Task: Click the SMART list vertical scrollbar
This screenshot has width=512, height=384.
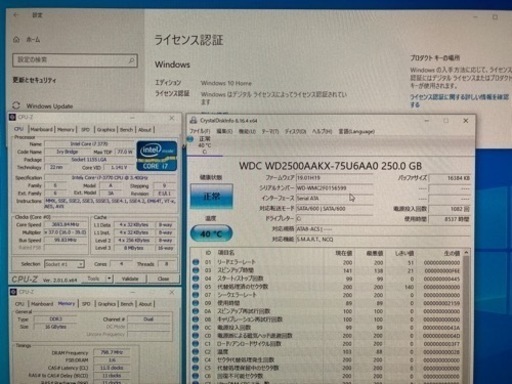Action: (x=466, y=316)
